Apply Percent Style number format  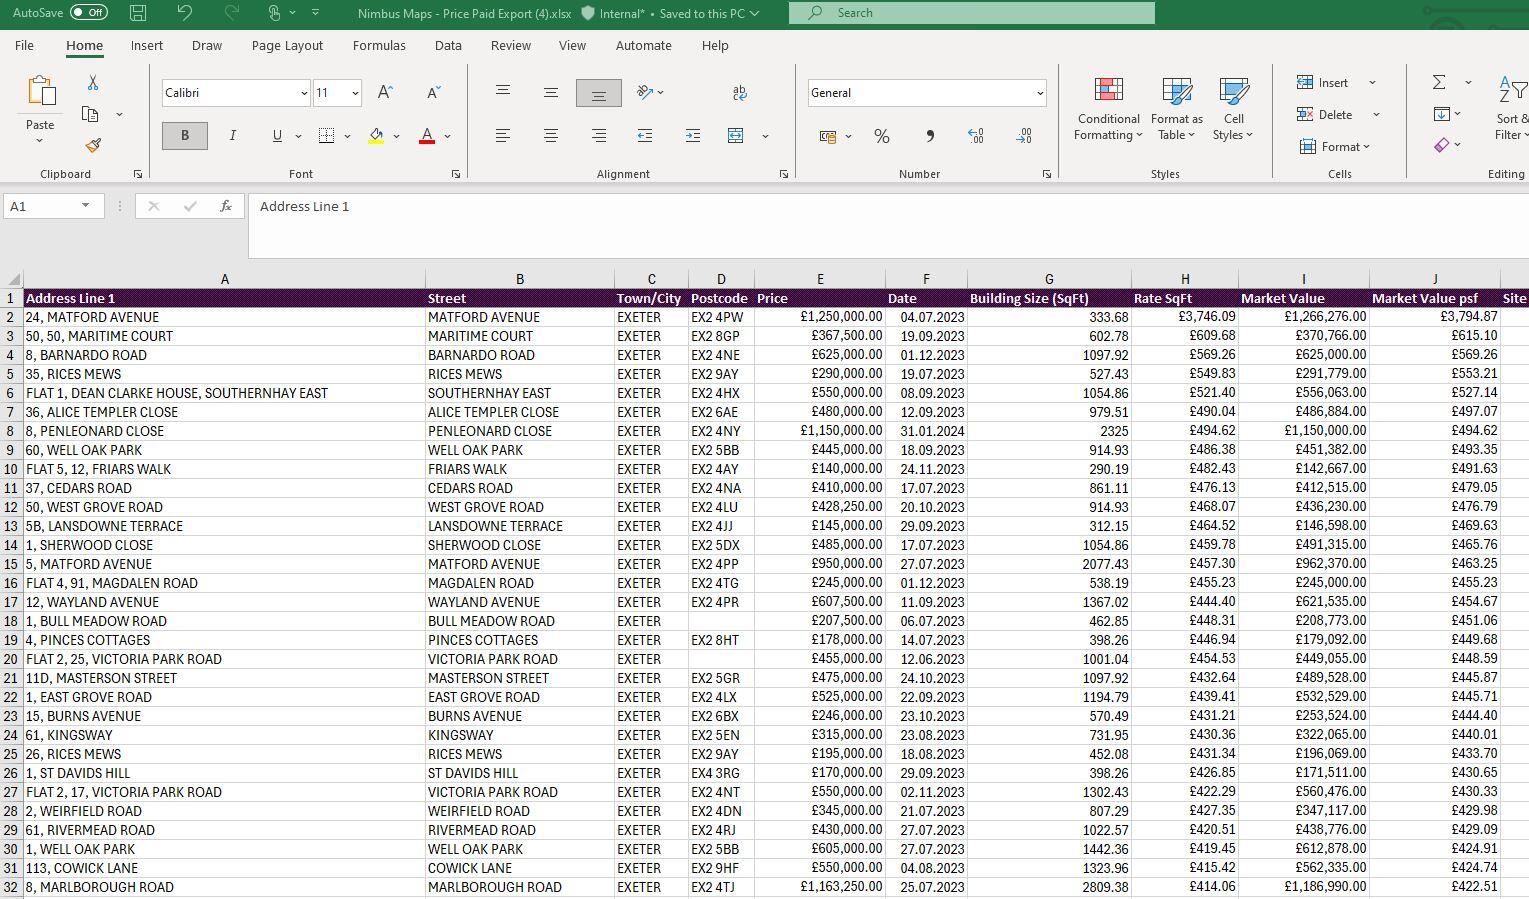(881, 136)
